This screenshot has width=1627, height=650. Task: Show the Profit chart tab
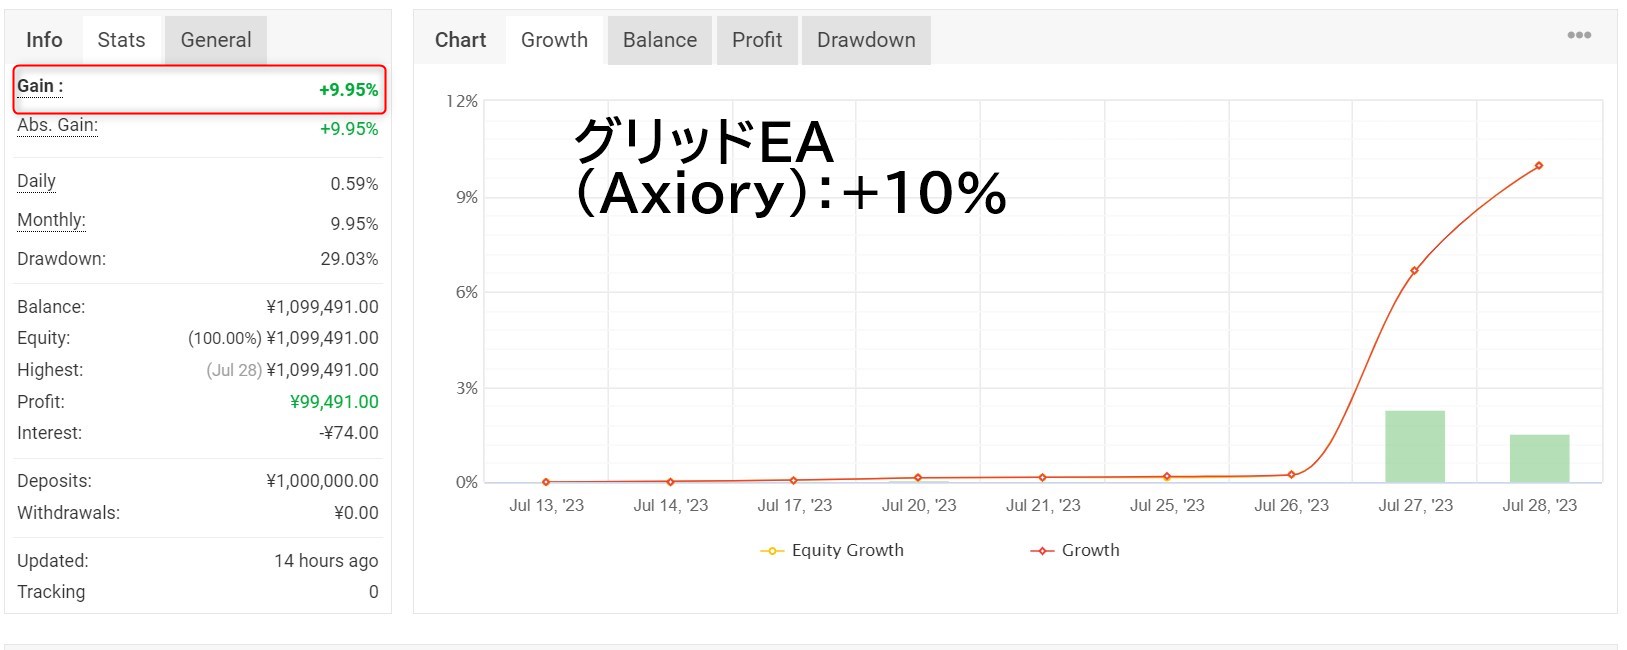click(x=757, y=40)
